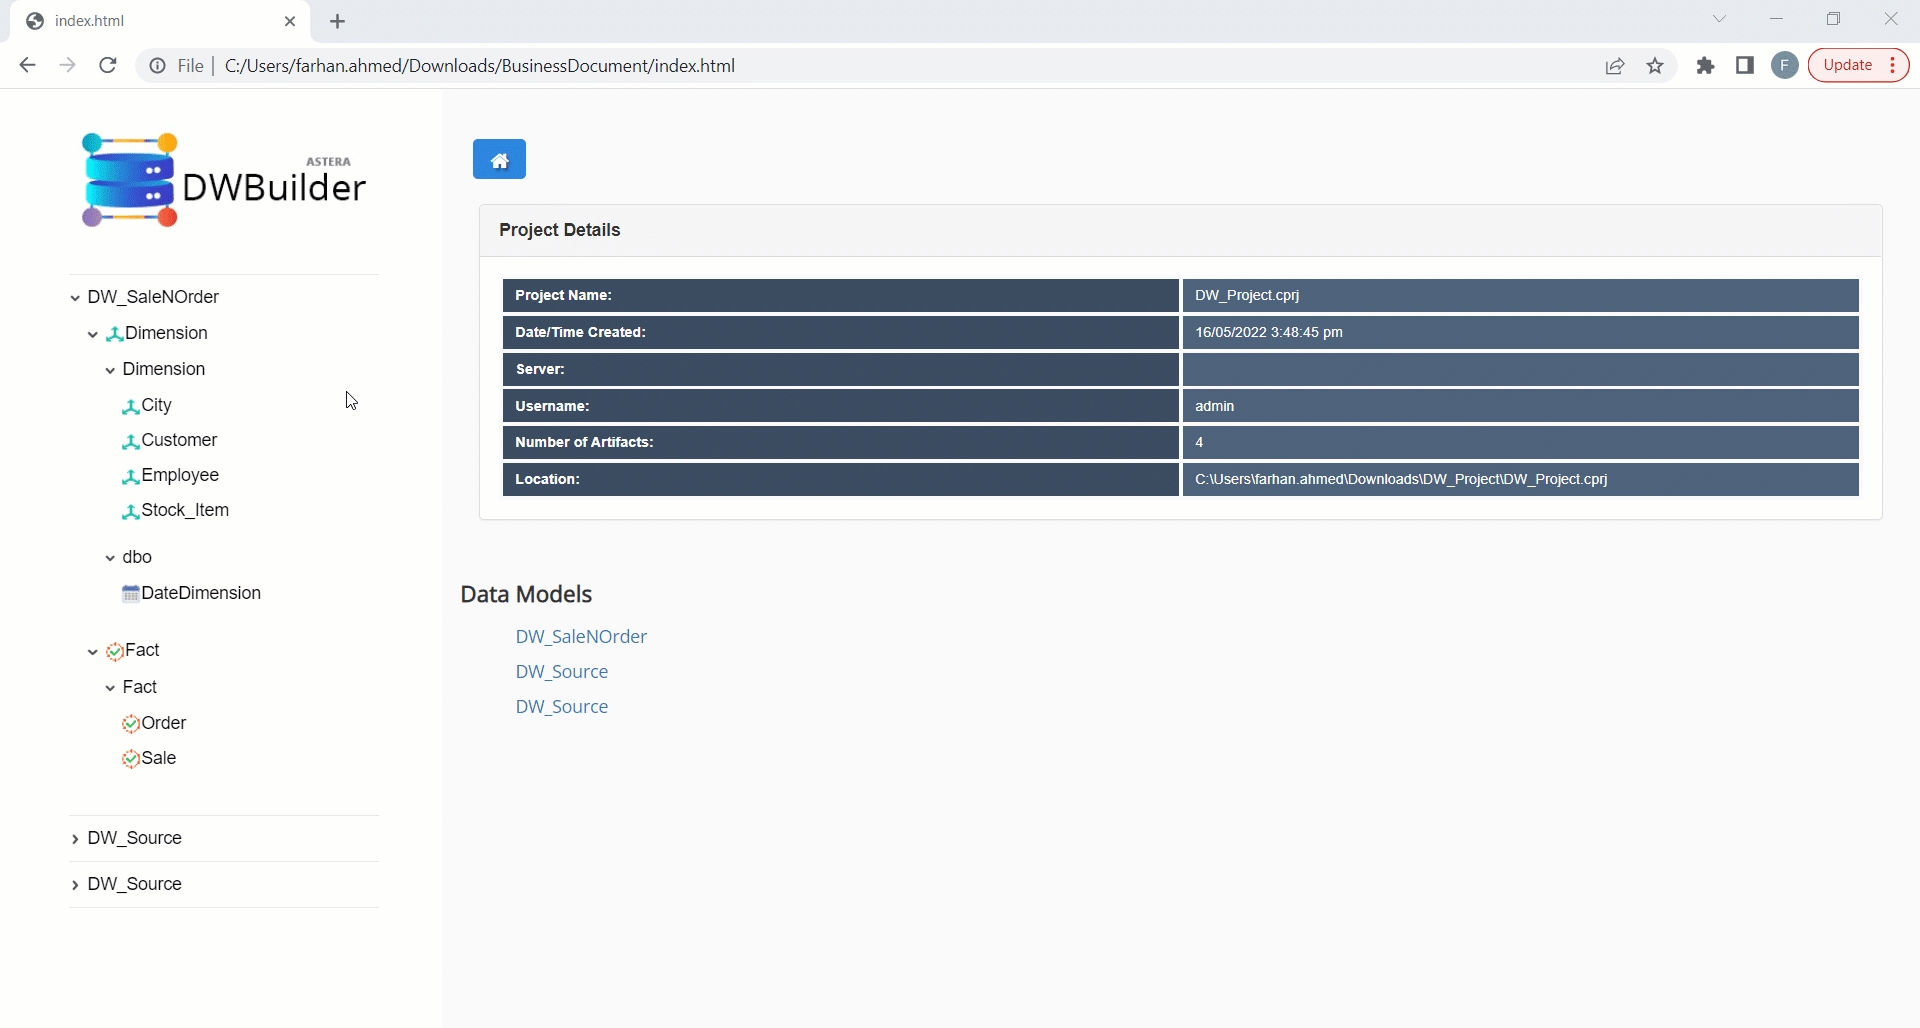The height and width of the screenshot is (1028, 1920).
Task: Open a new browser tab
Action: pyautogui.click(x=338, y=22)
